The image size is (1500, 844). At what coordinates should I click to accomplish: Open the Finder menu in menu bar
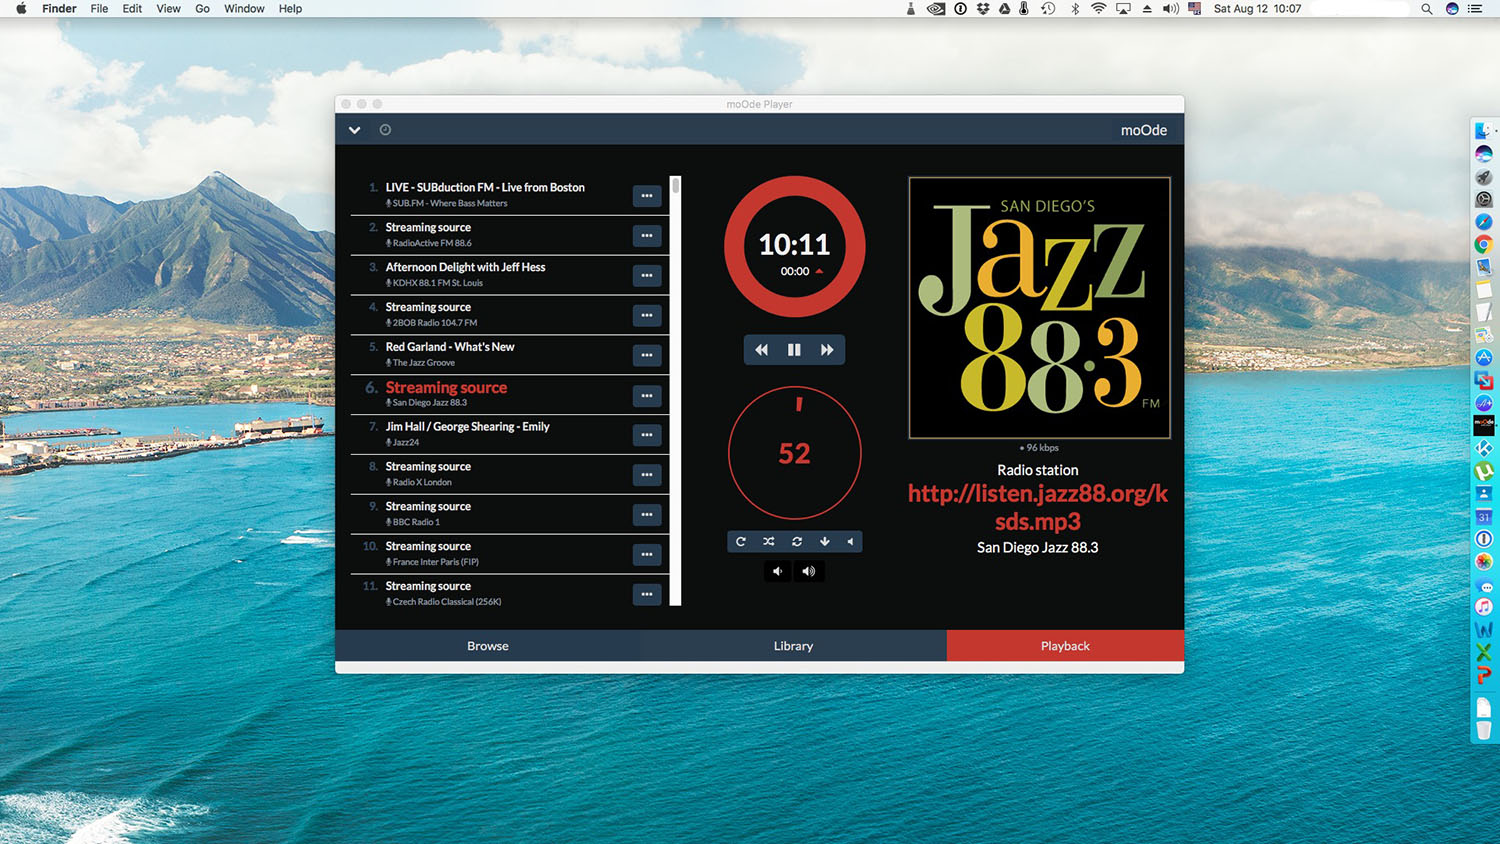point(59,9)
